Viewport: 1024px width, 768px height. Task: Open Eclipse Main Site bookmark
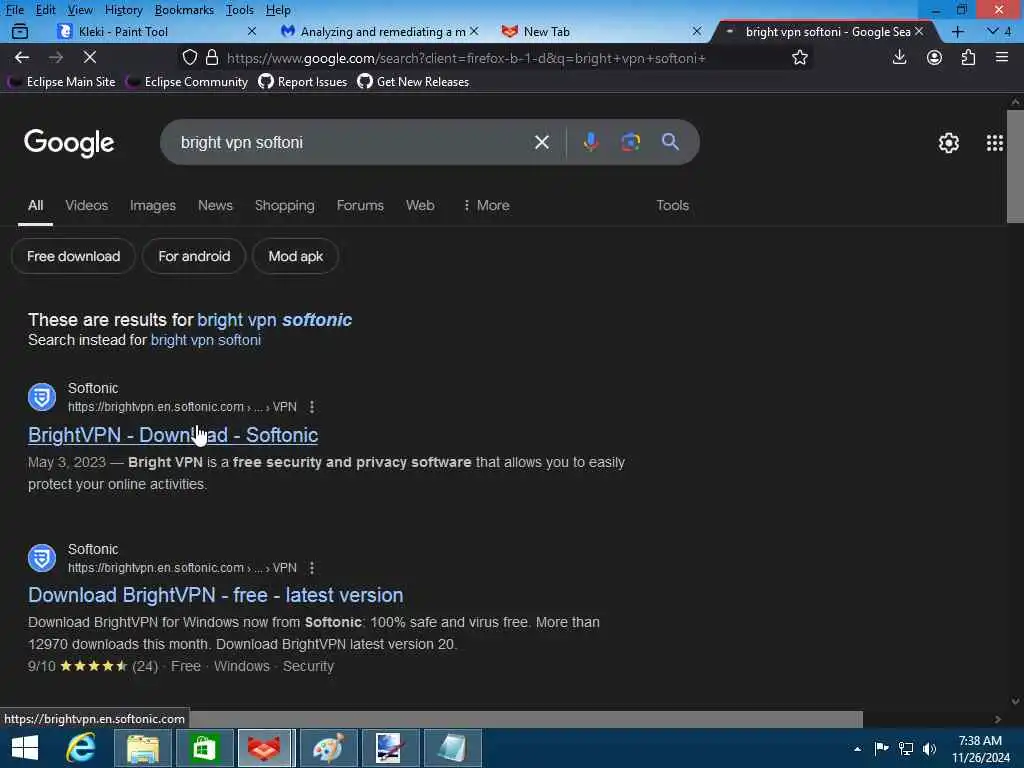[x=63, y=82]
